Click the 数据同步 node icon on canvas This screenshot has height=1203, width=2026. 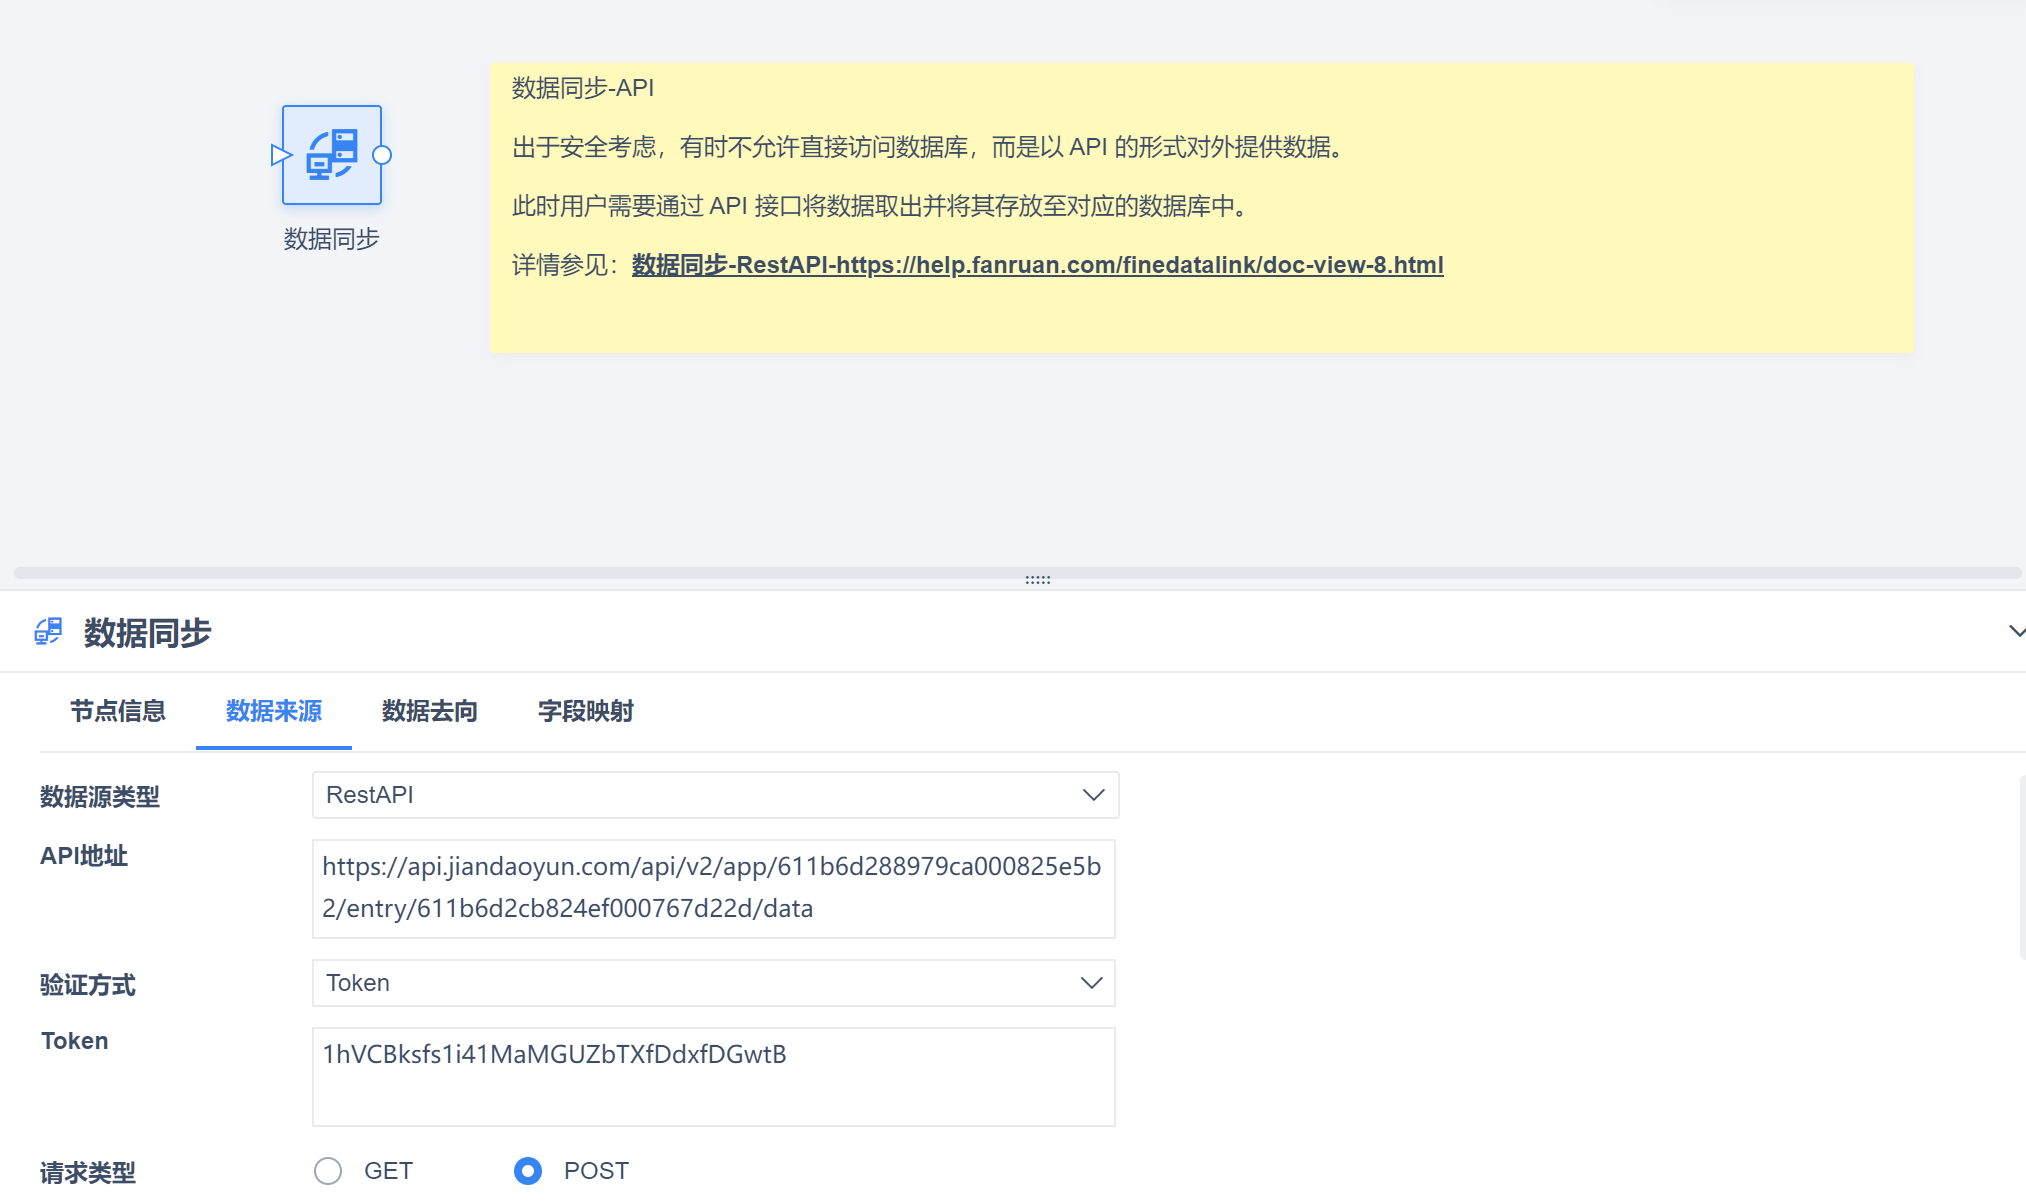(332, 155)
